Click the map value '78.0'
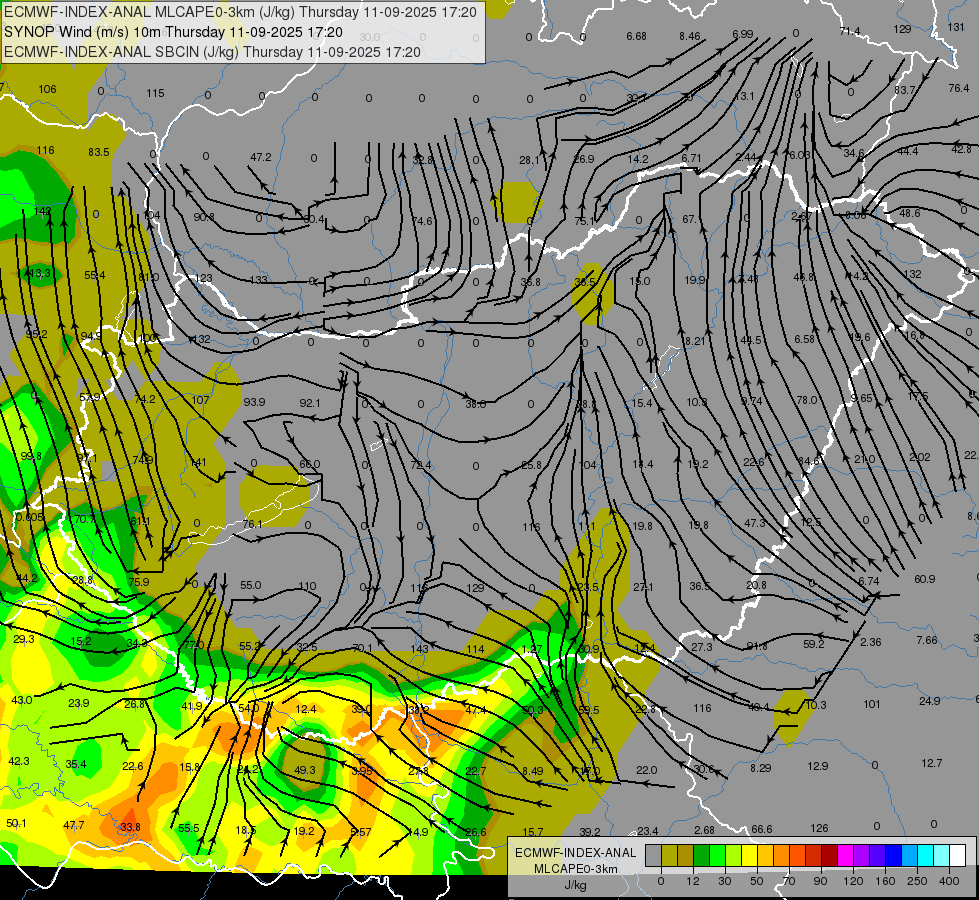This screenshot has height=900, width=979. click(807, 400)
